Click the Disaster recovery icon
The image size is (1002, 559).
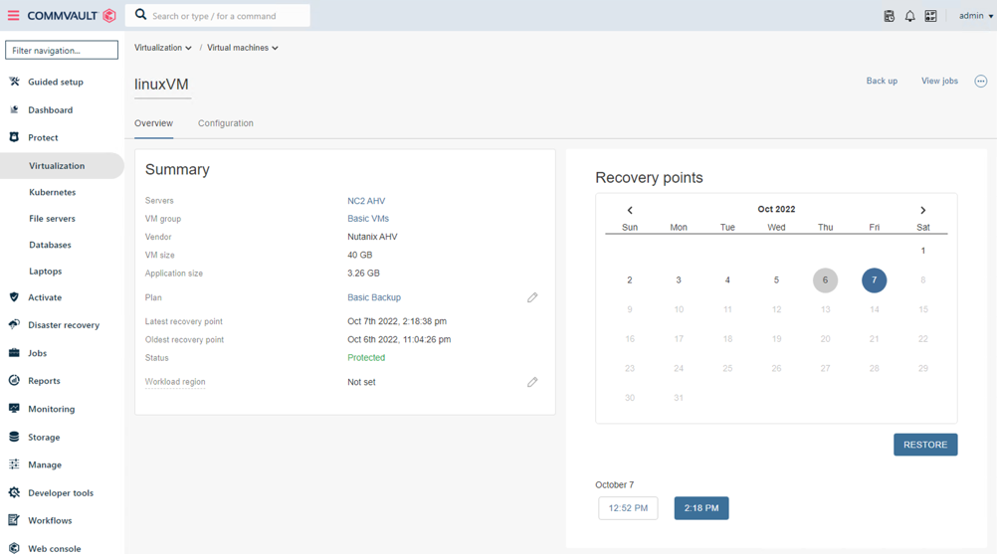point(14,325)
